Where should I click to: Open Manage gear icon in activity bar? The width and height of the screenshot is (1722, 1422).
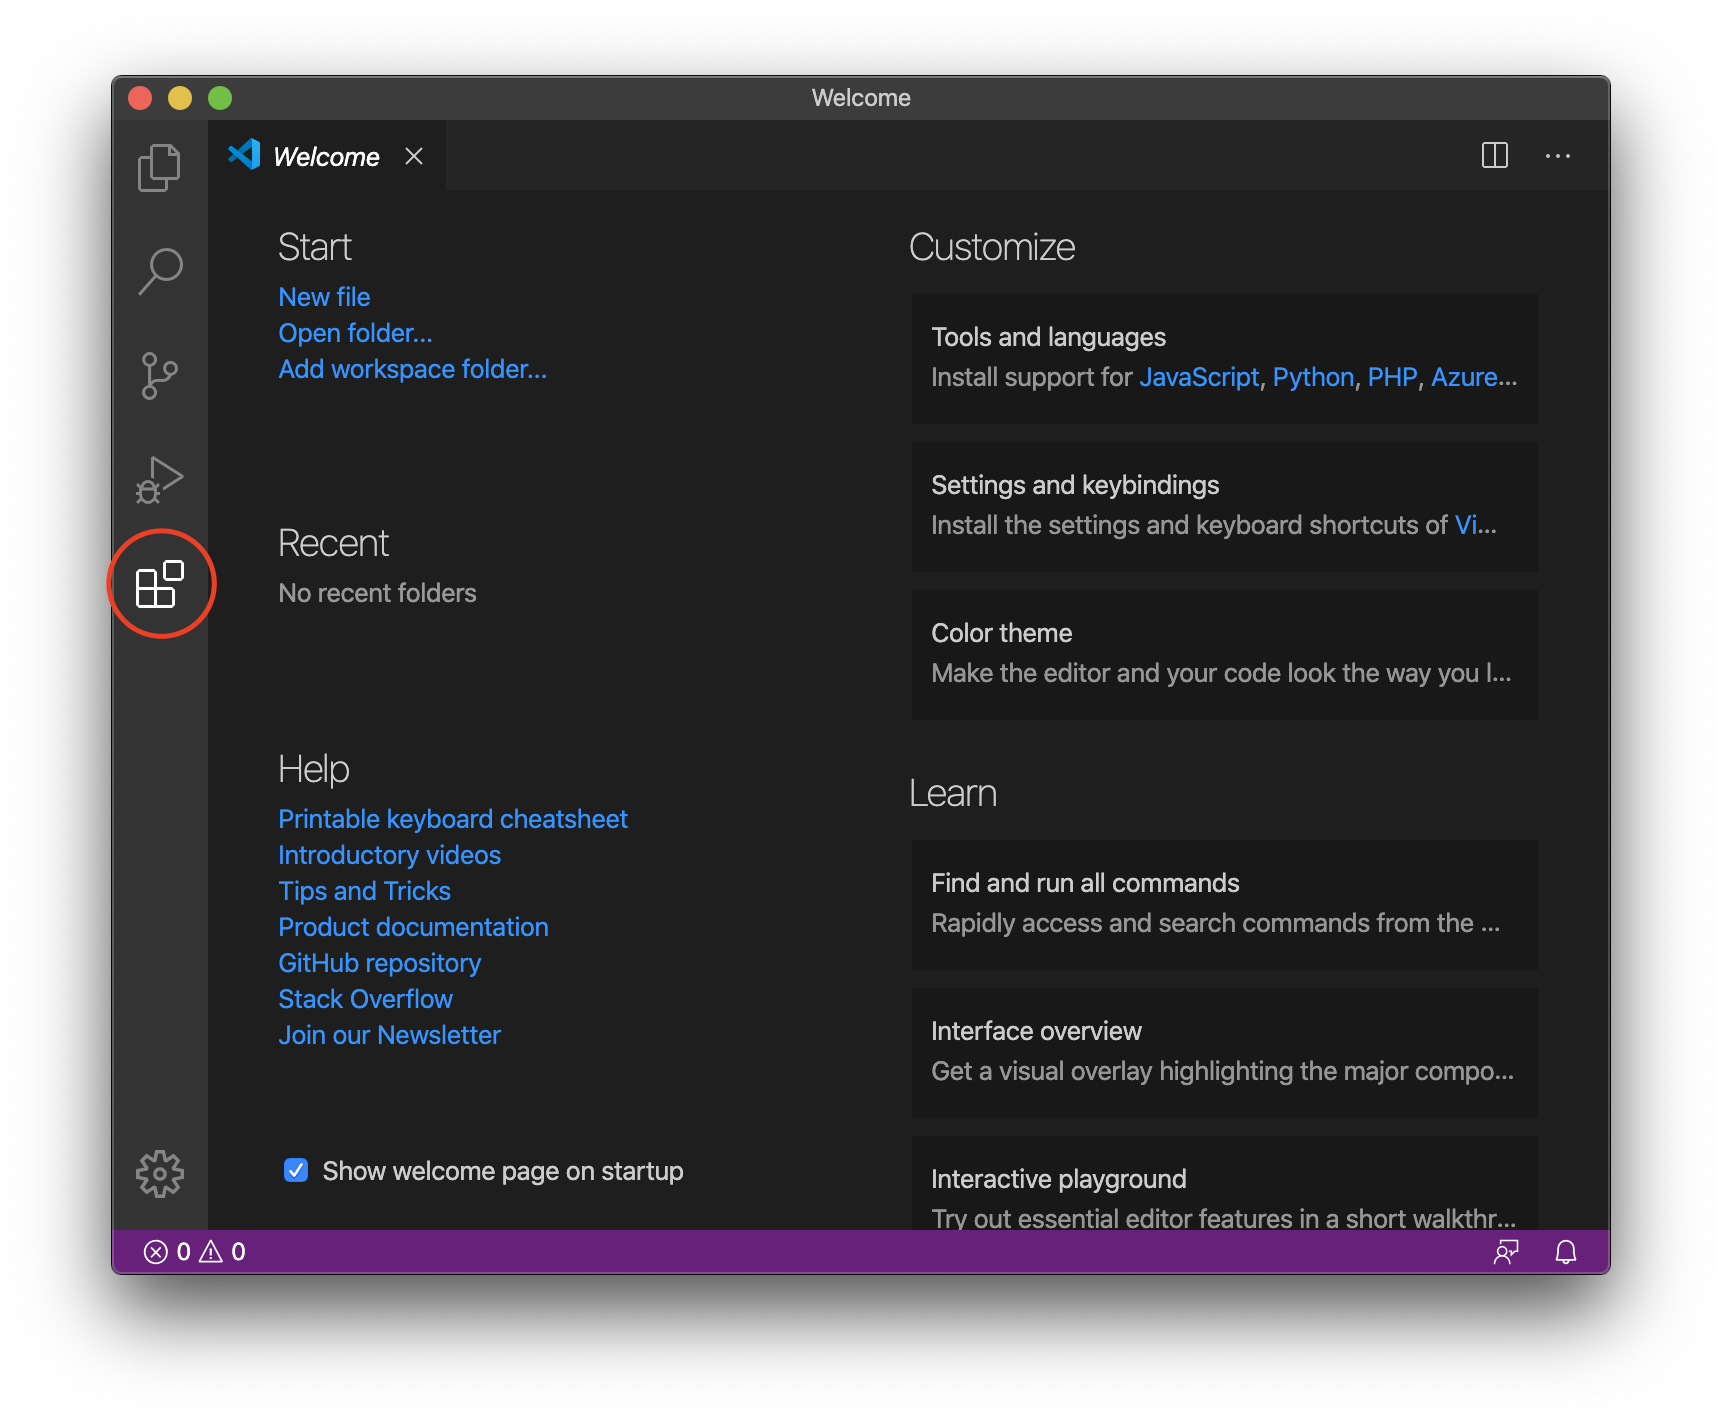coord(160,1173)
